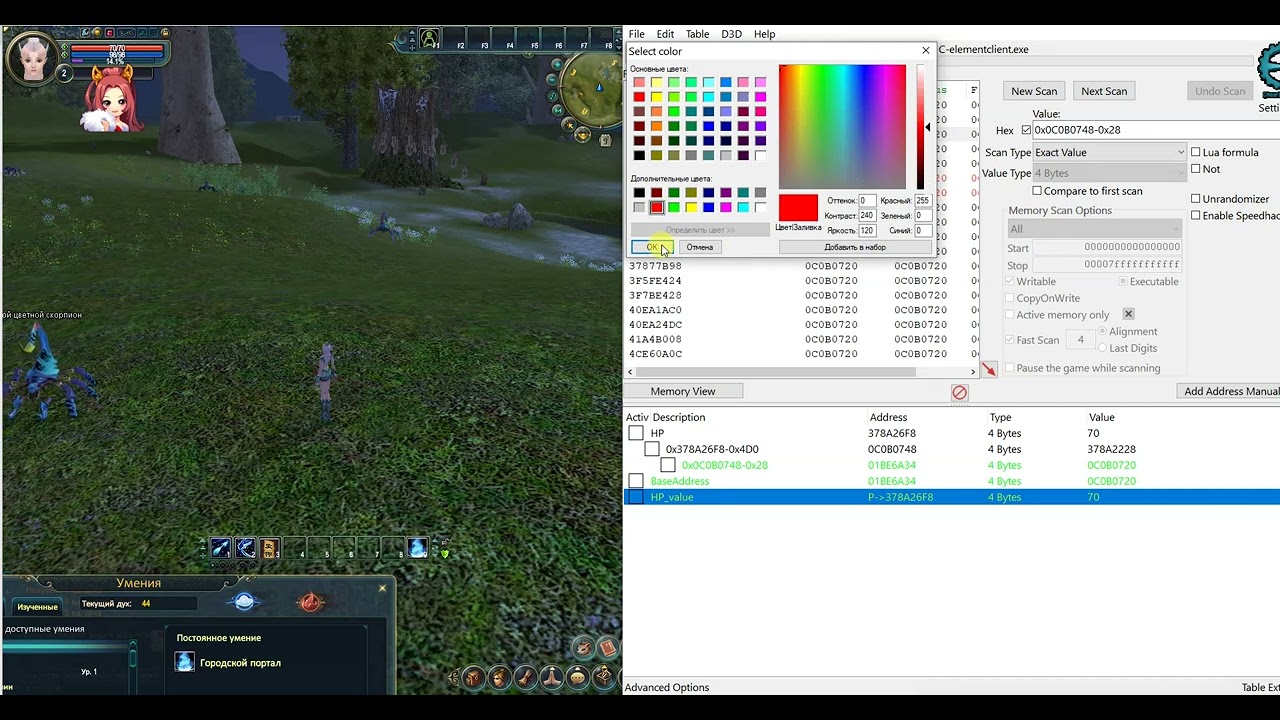This screenshot has width=1280, height=720.
Task: Enable the Lua formula checkbox
Action: (x=1196, y=152)
